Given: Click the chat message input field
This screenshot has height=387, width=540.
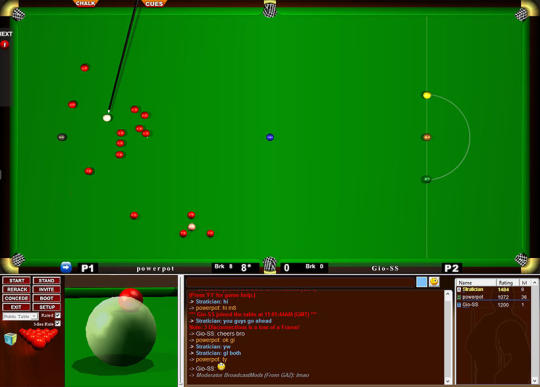Looking at the screenshot, I should [300, 282].
